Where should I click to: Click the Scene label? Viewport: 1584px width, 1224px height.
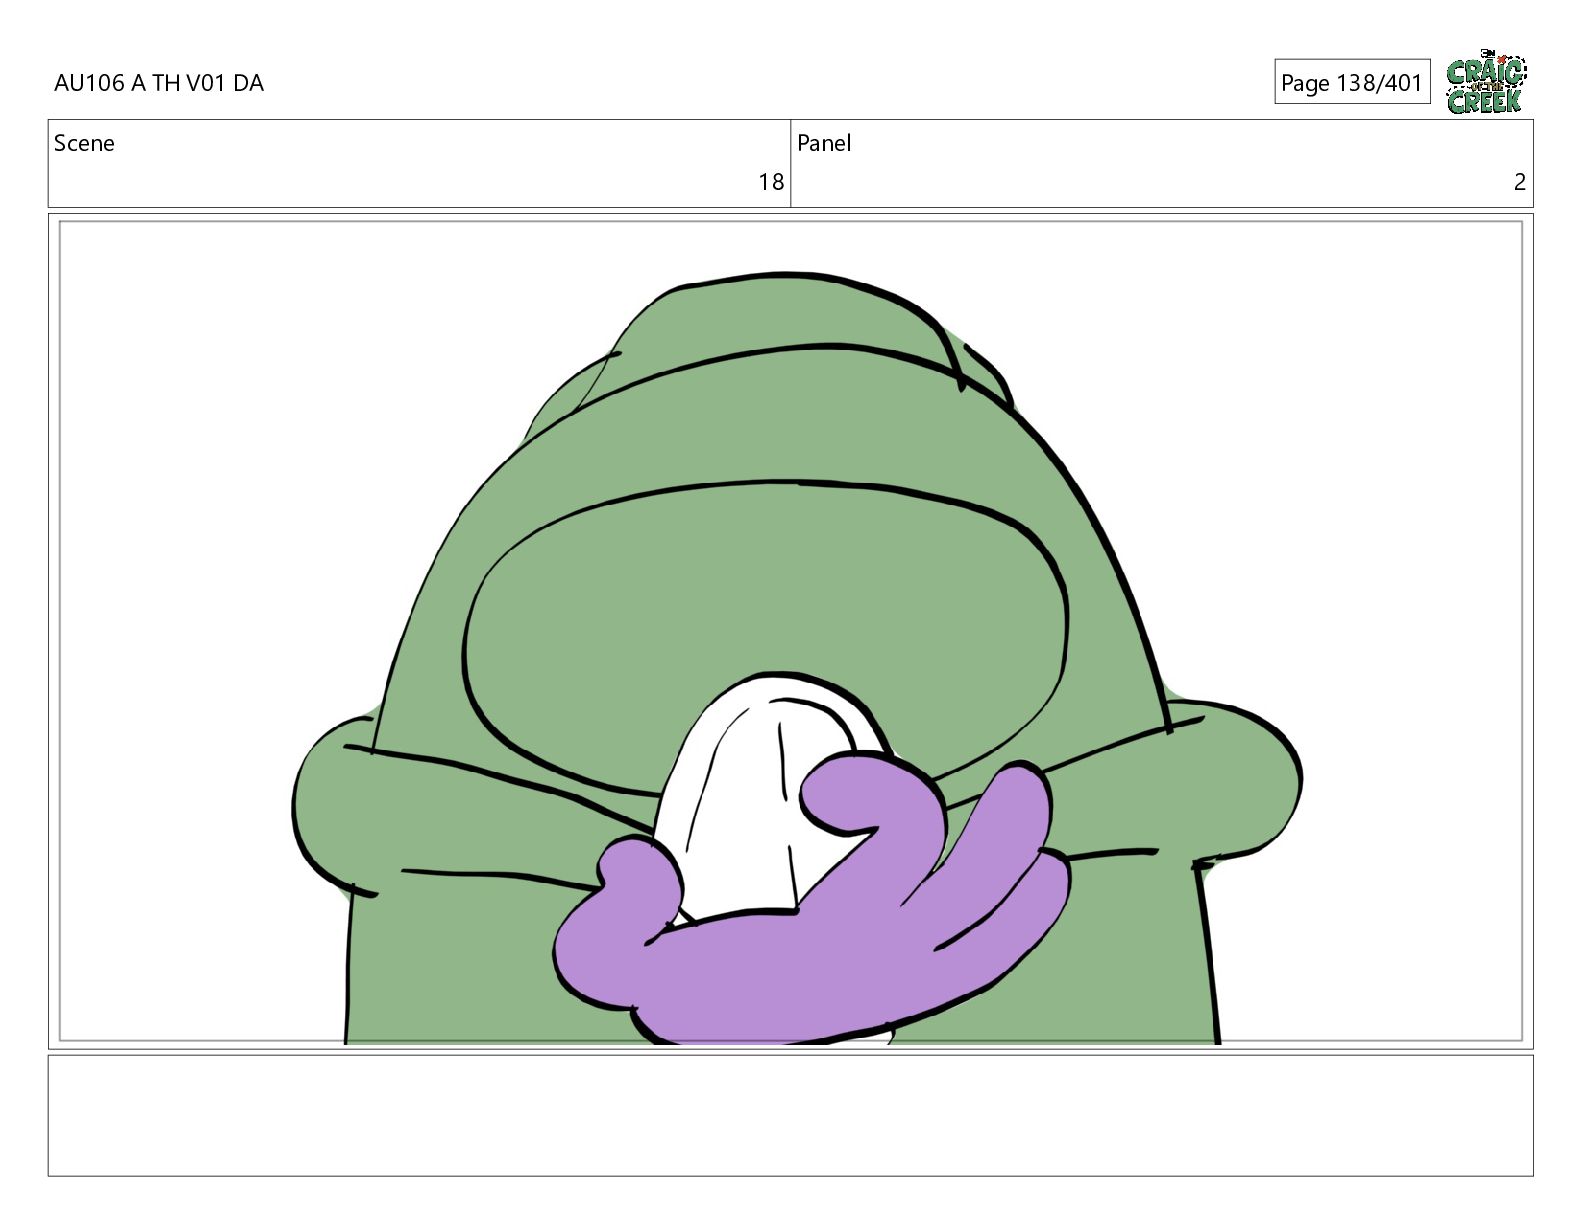point(84,143)
